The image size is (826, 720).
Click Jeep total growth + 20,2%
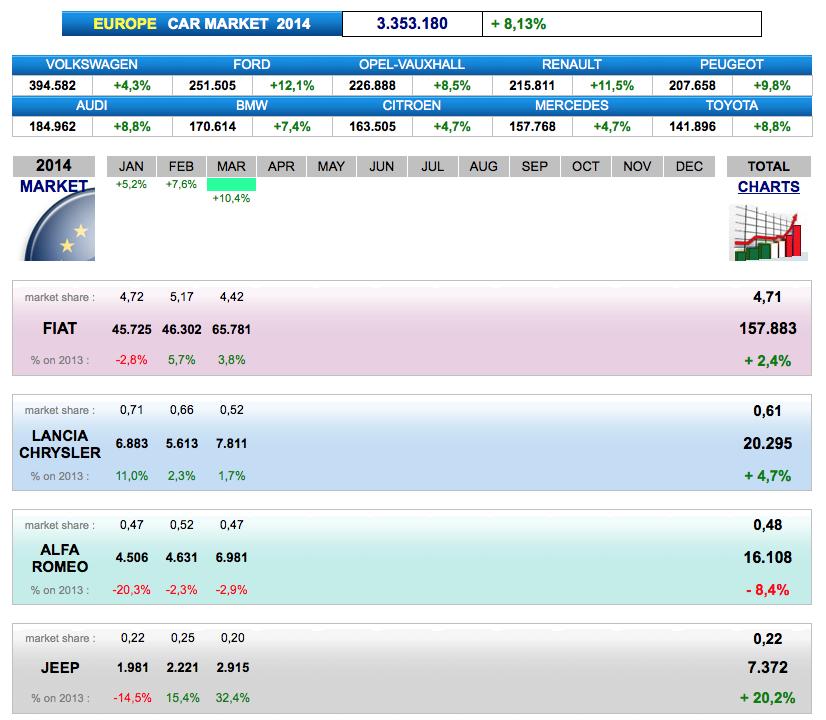(768, 698)
